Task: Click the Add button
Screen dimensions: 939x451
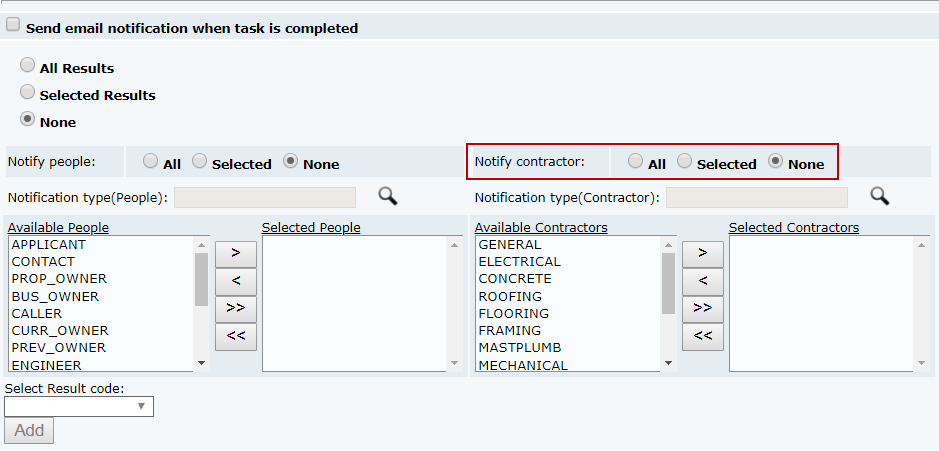Action: click(29, 430)
